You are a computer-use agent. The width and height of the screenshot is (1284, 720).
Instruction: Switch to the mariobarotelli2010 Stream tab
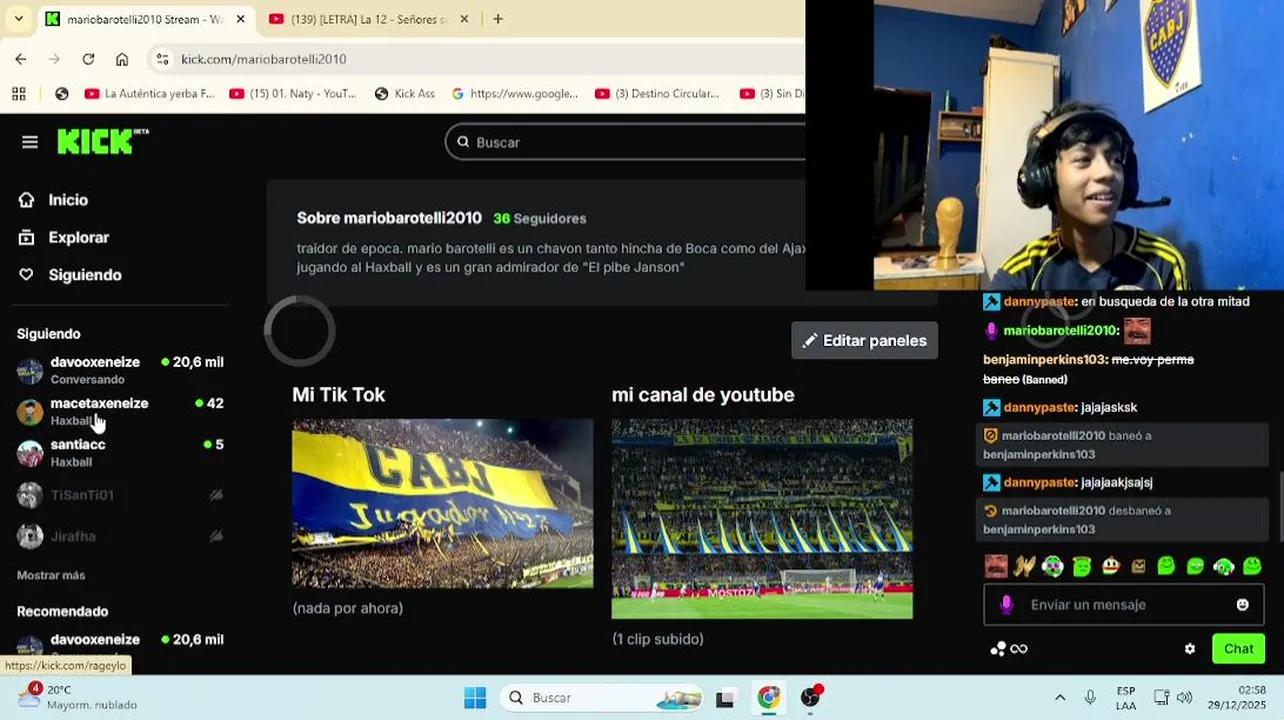tap(147, 19)
